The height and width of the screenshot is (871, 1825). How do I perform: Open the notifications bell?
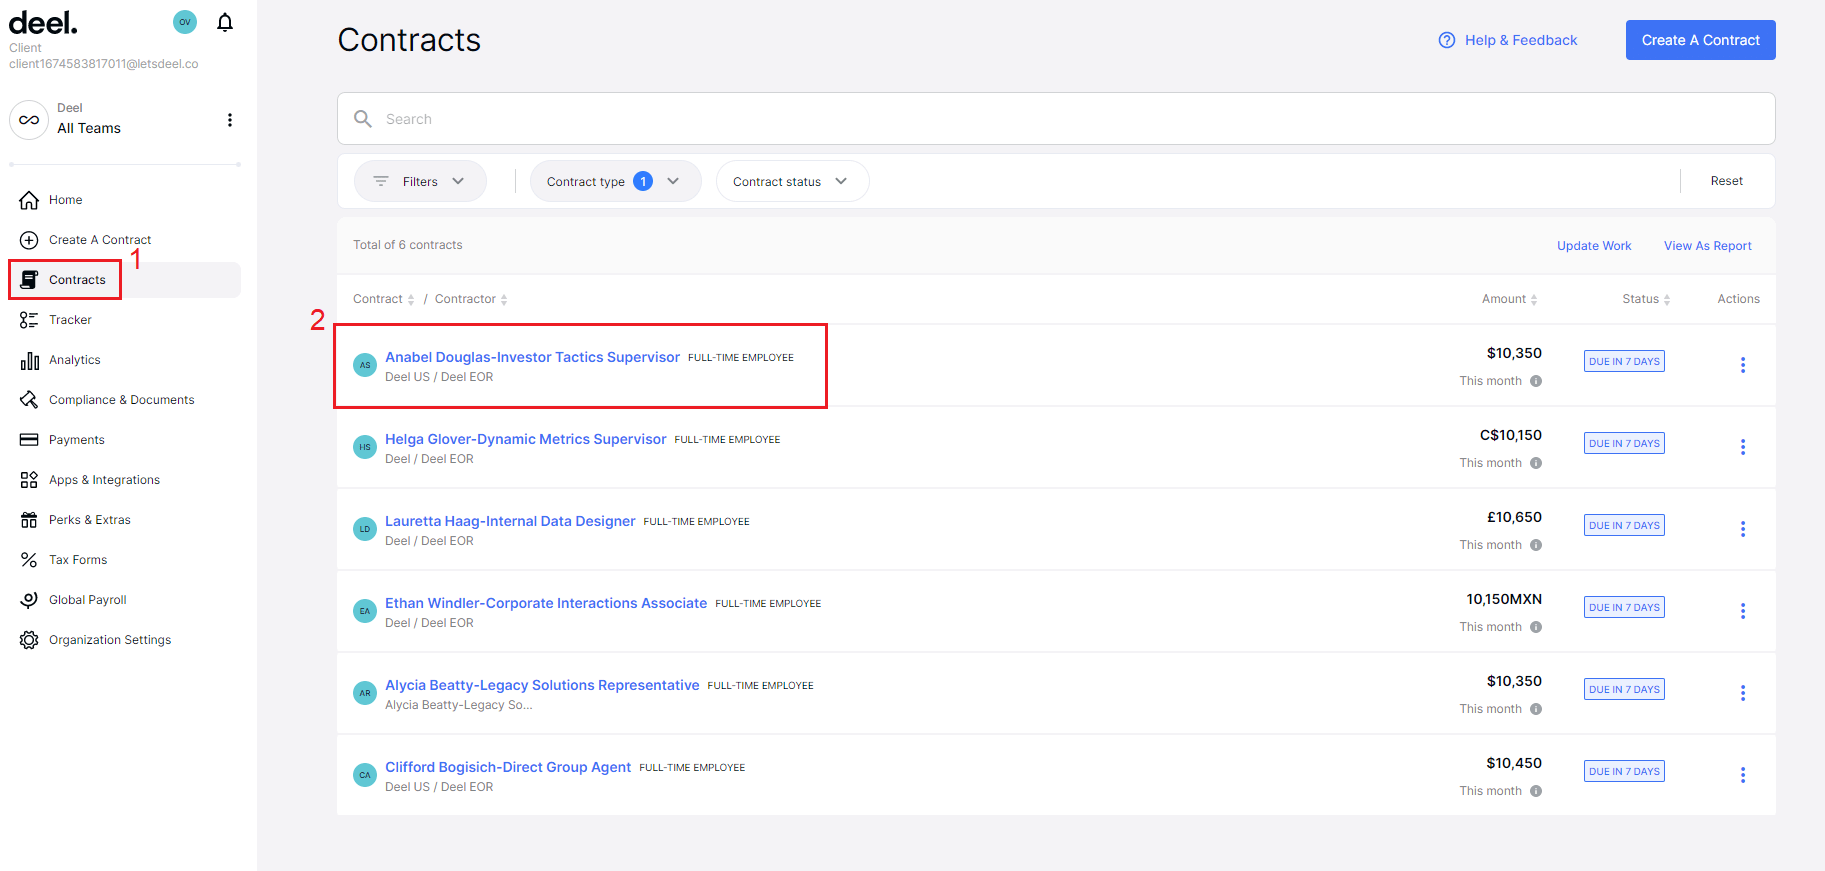click(x=225, y=22)
